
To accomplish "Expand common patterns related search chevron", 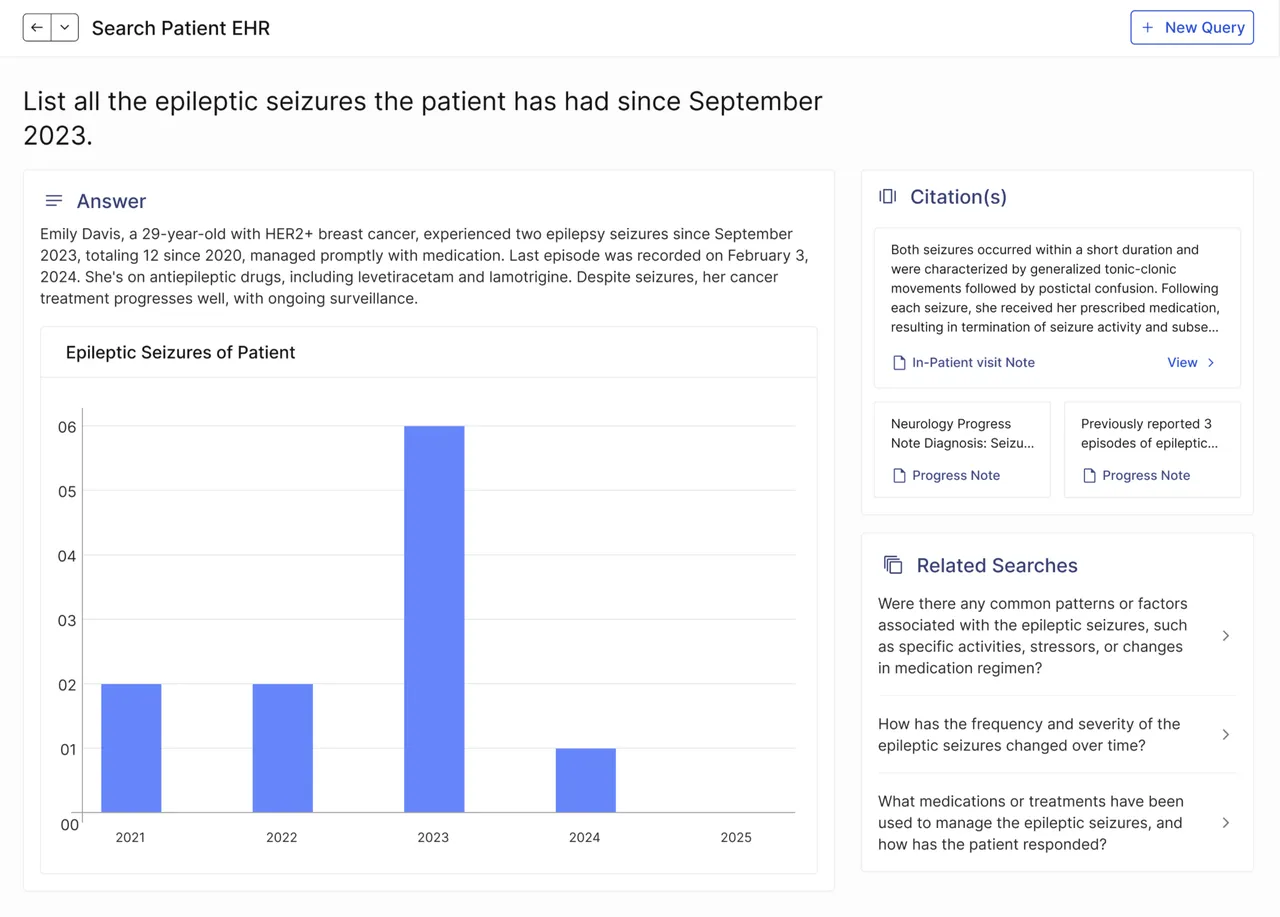I will 1226,636.
